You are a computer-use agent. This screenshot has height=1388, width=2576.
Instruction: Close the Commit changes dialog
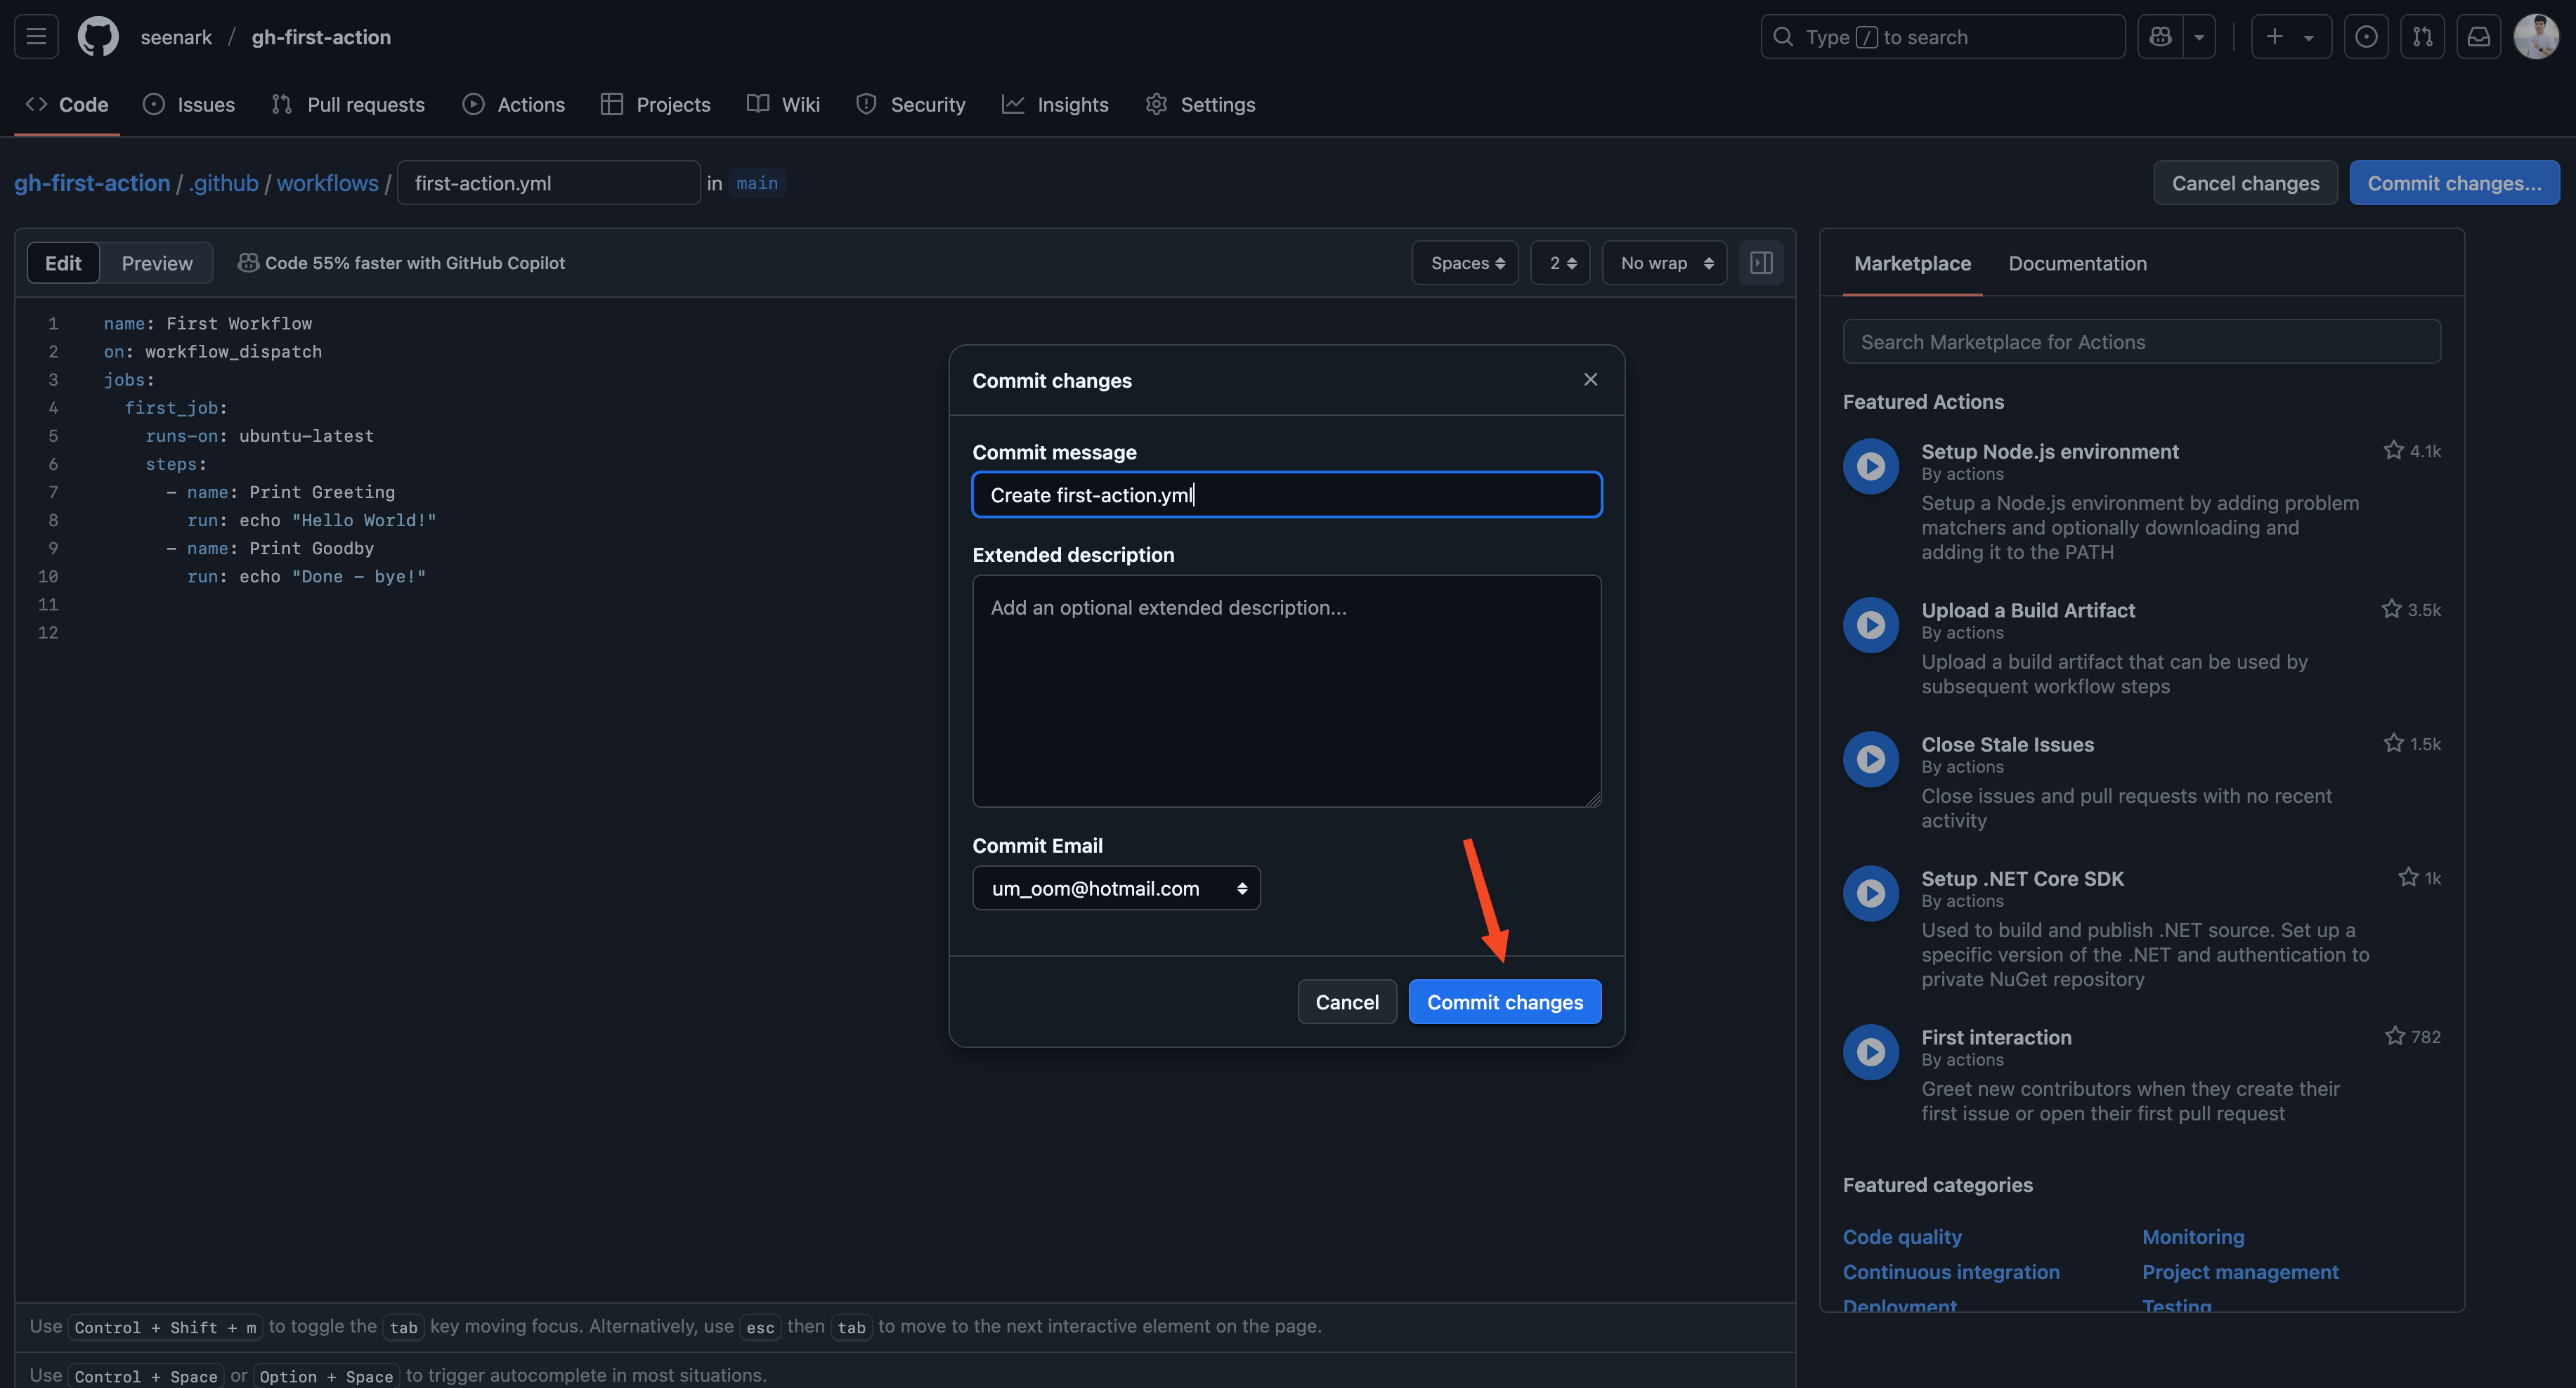(x=1590, y=380)
